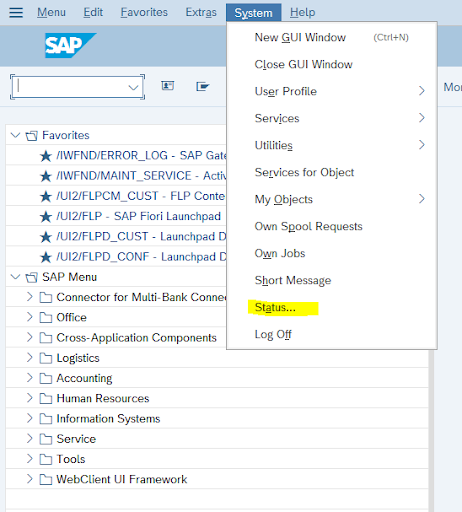Click Cross-Application Components folder icon
The height and width of the screenshot is (512, 462).
coord(46,338)
